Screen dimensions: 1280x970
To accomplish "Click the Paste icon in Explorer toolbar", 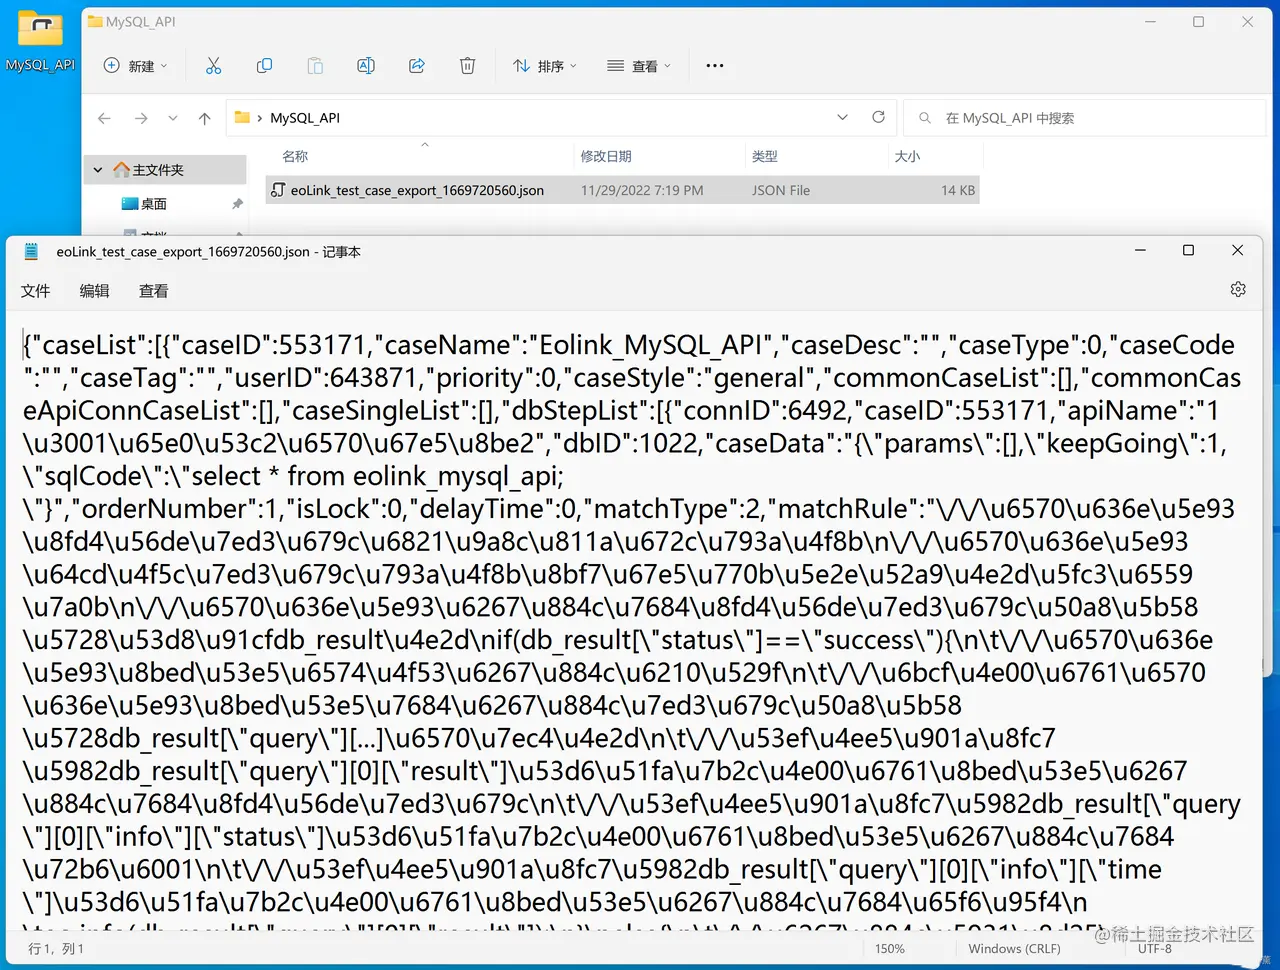I will click(x=315, y=66).
